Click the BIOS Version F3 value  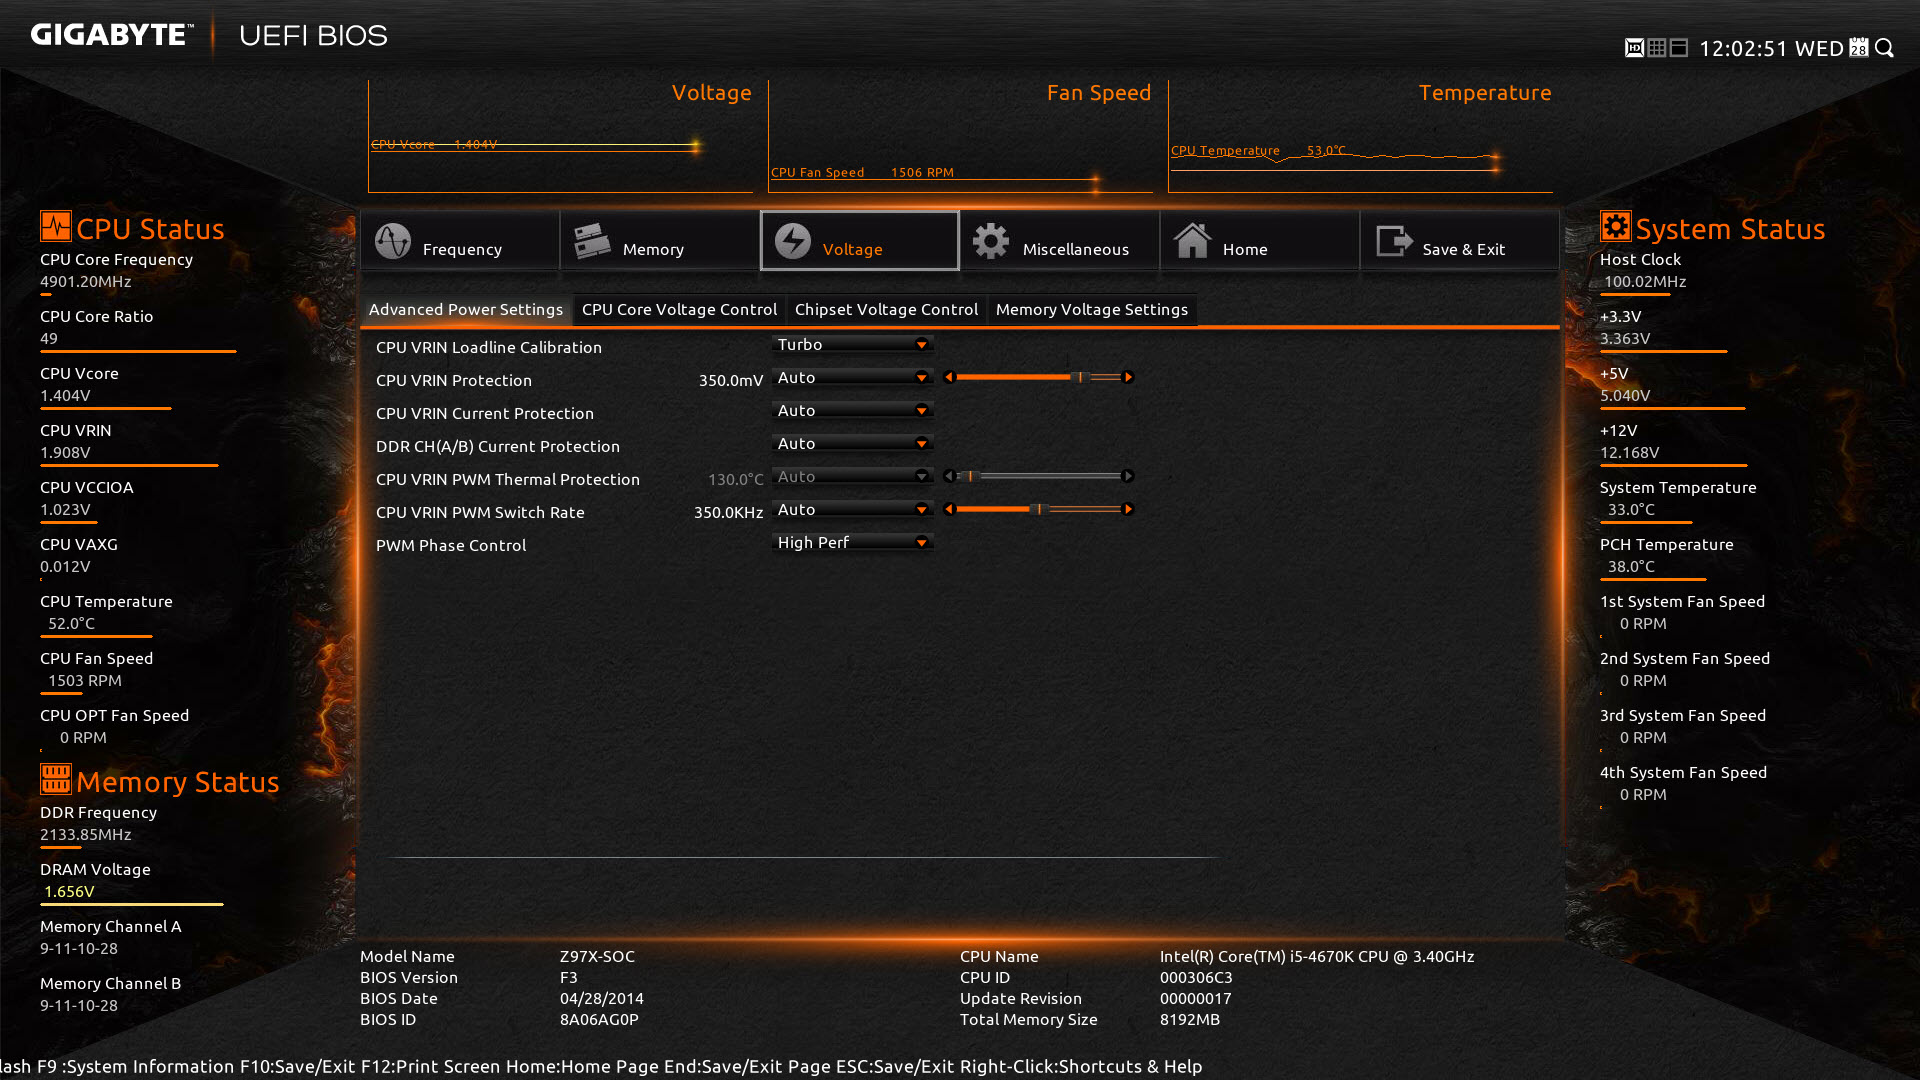click(569, 977)
